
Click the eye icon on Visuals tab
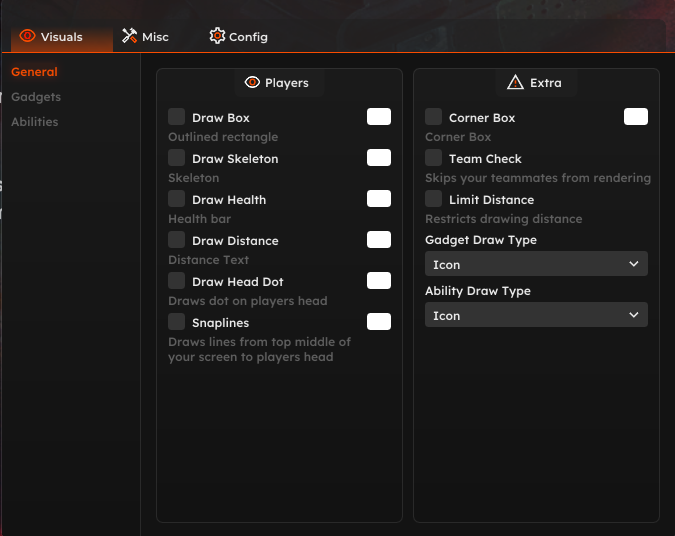click(x=28, y=37)
